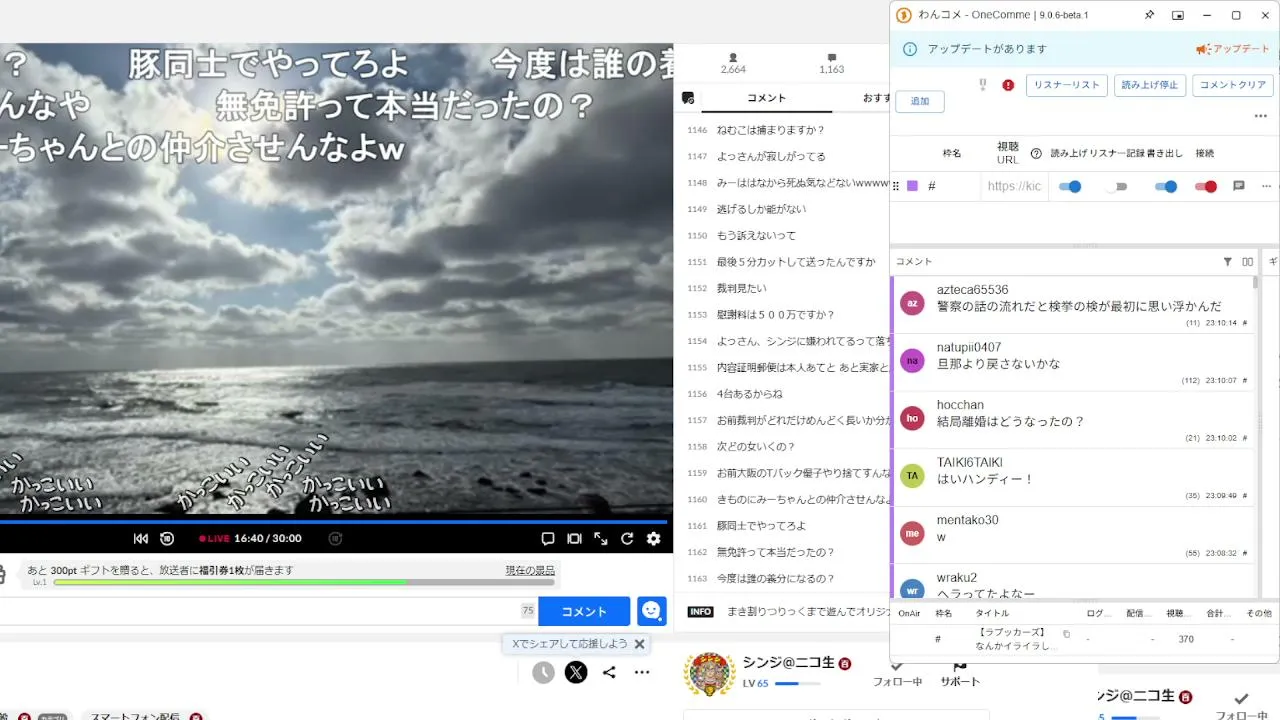Toggle 書き出し switch for # frame

(x=1166, y=186)
